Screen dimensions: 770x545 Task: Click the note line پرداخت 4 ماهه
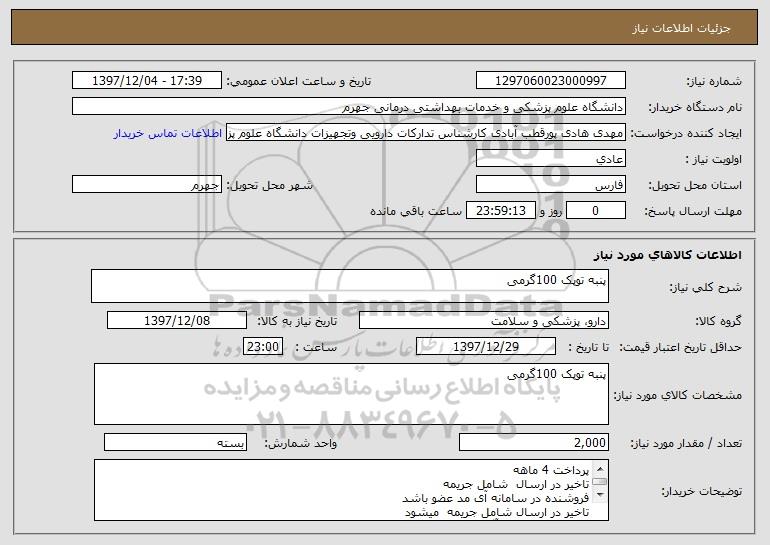[x=551, y=470]
